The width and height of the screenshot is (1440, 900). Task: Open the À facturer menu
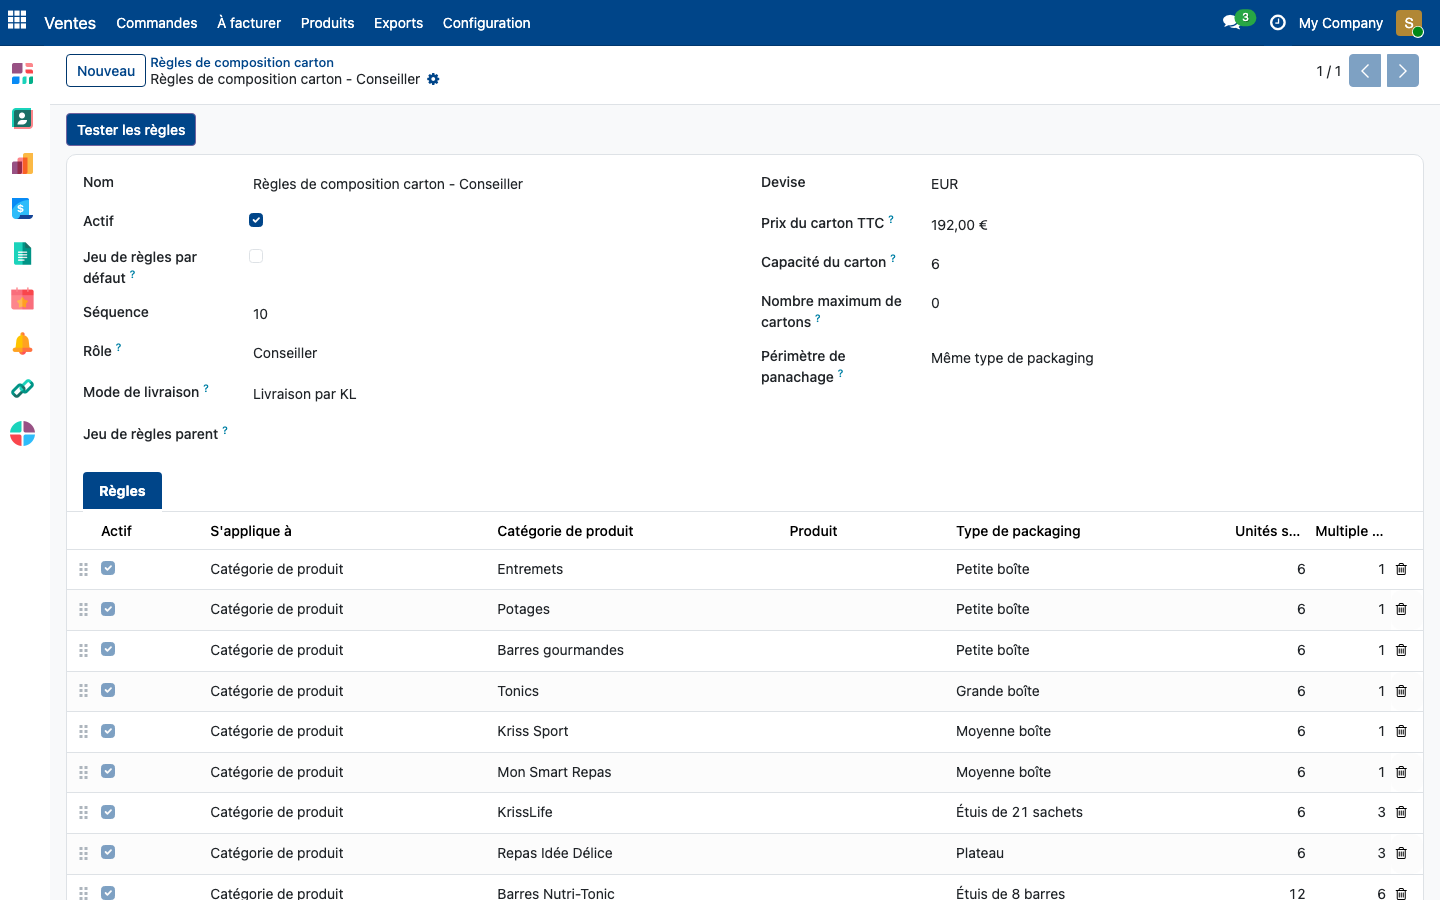(x=249, y=23)
